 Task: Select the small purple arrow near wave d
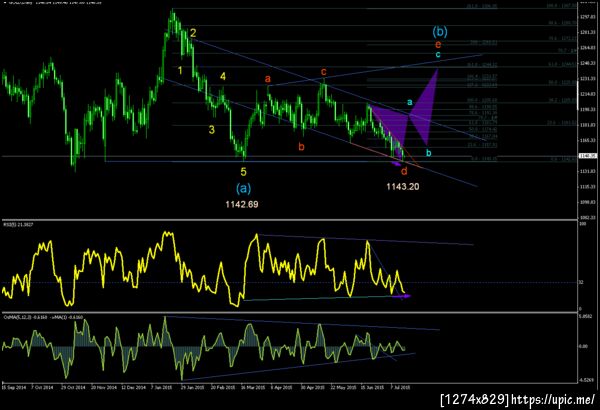coord(396,164)
